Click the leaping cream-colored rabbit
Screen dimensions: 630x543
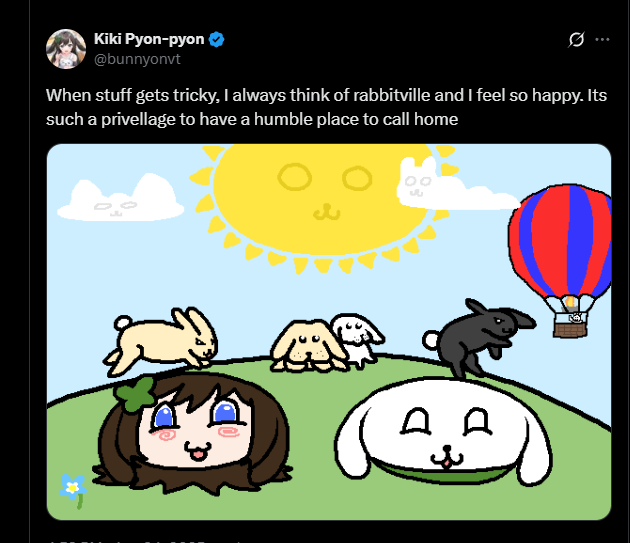click(x=162, y=340)
